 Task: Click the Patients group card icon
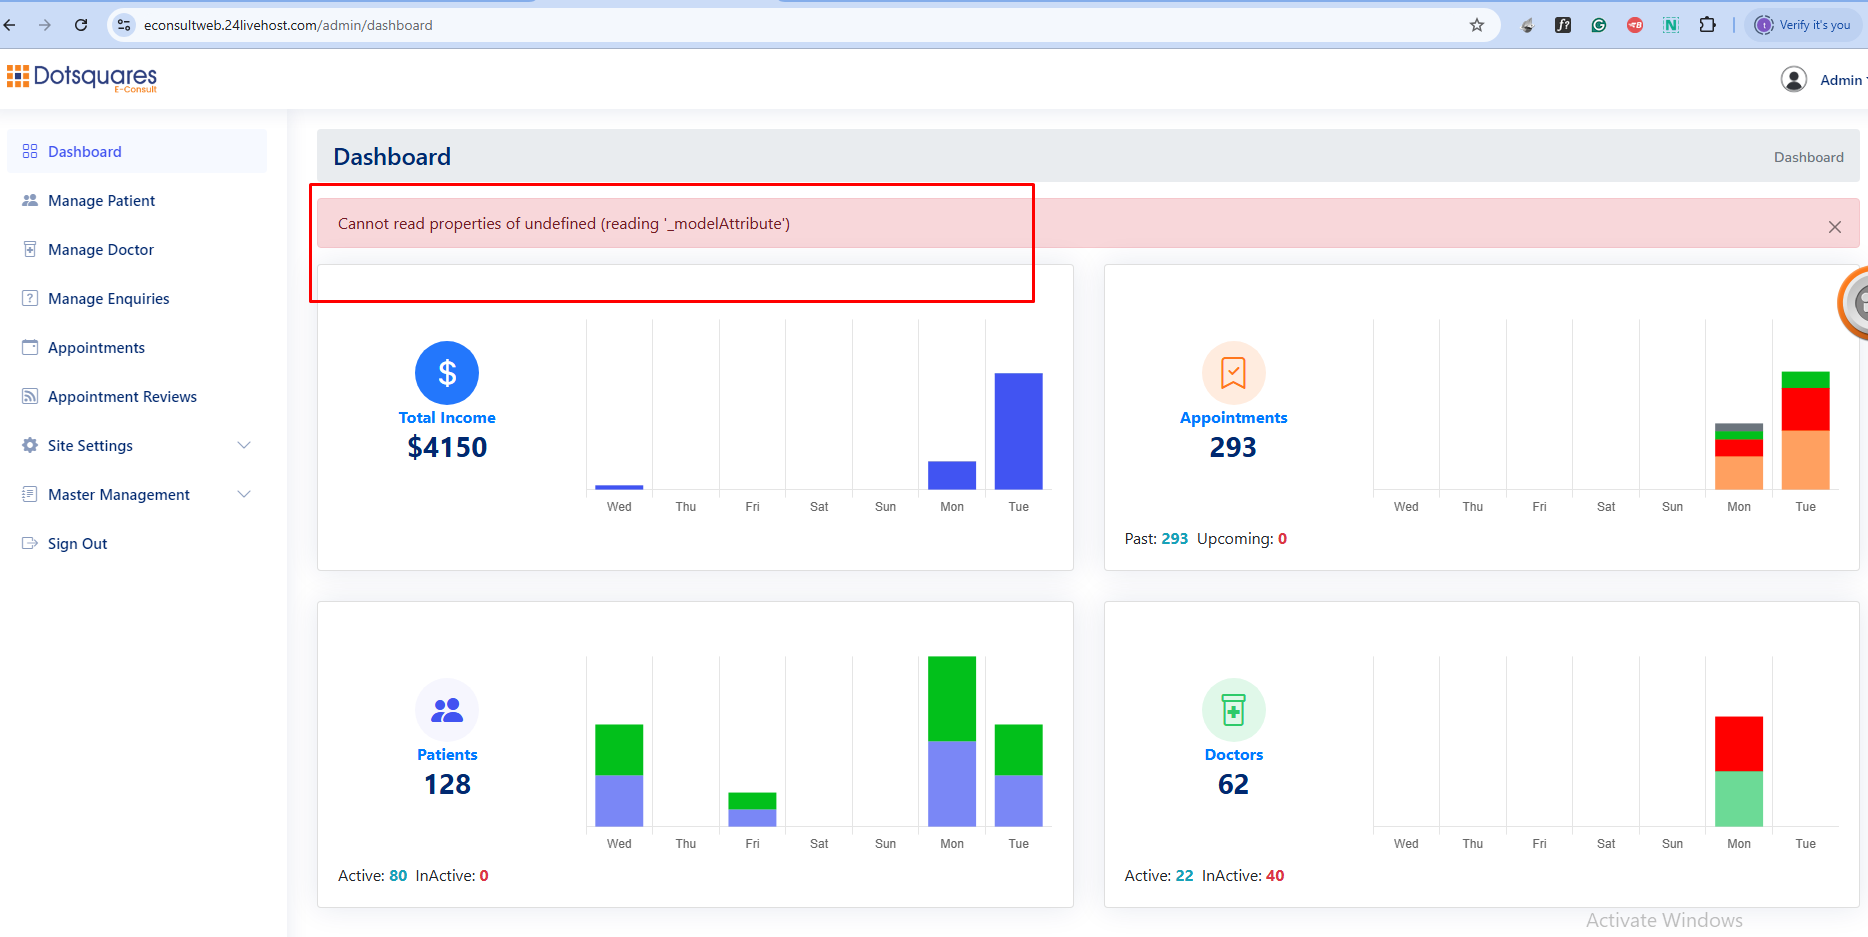coord(447,710)
